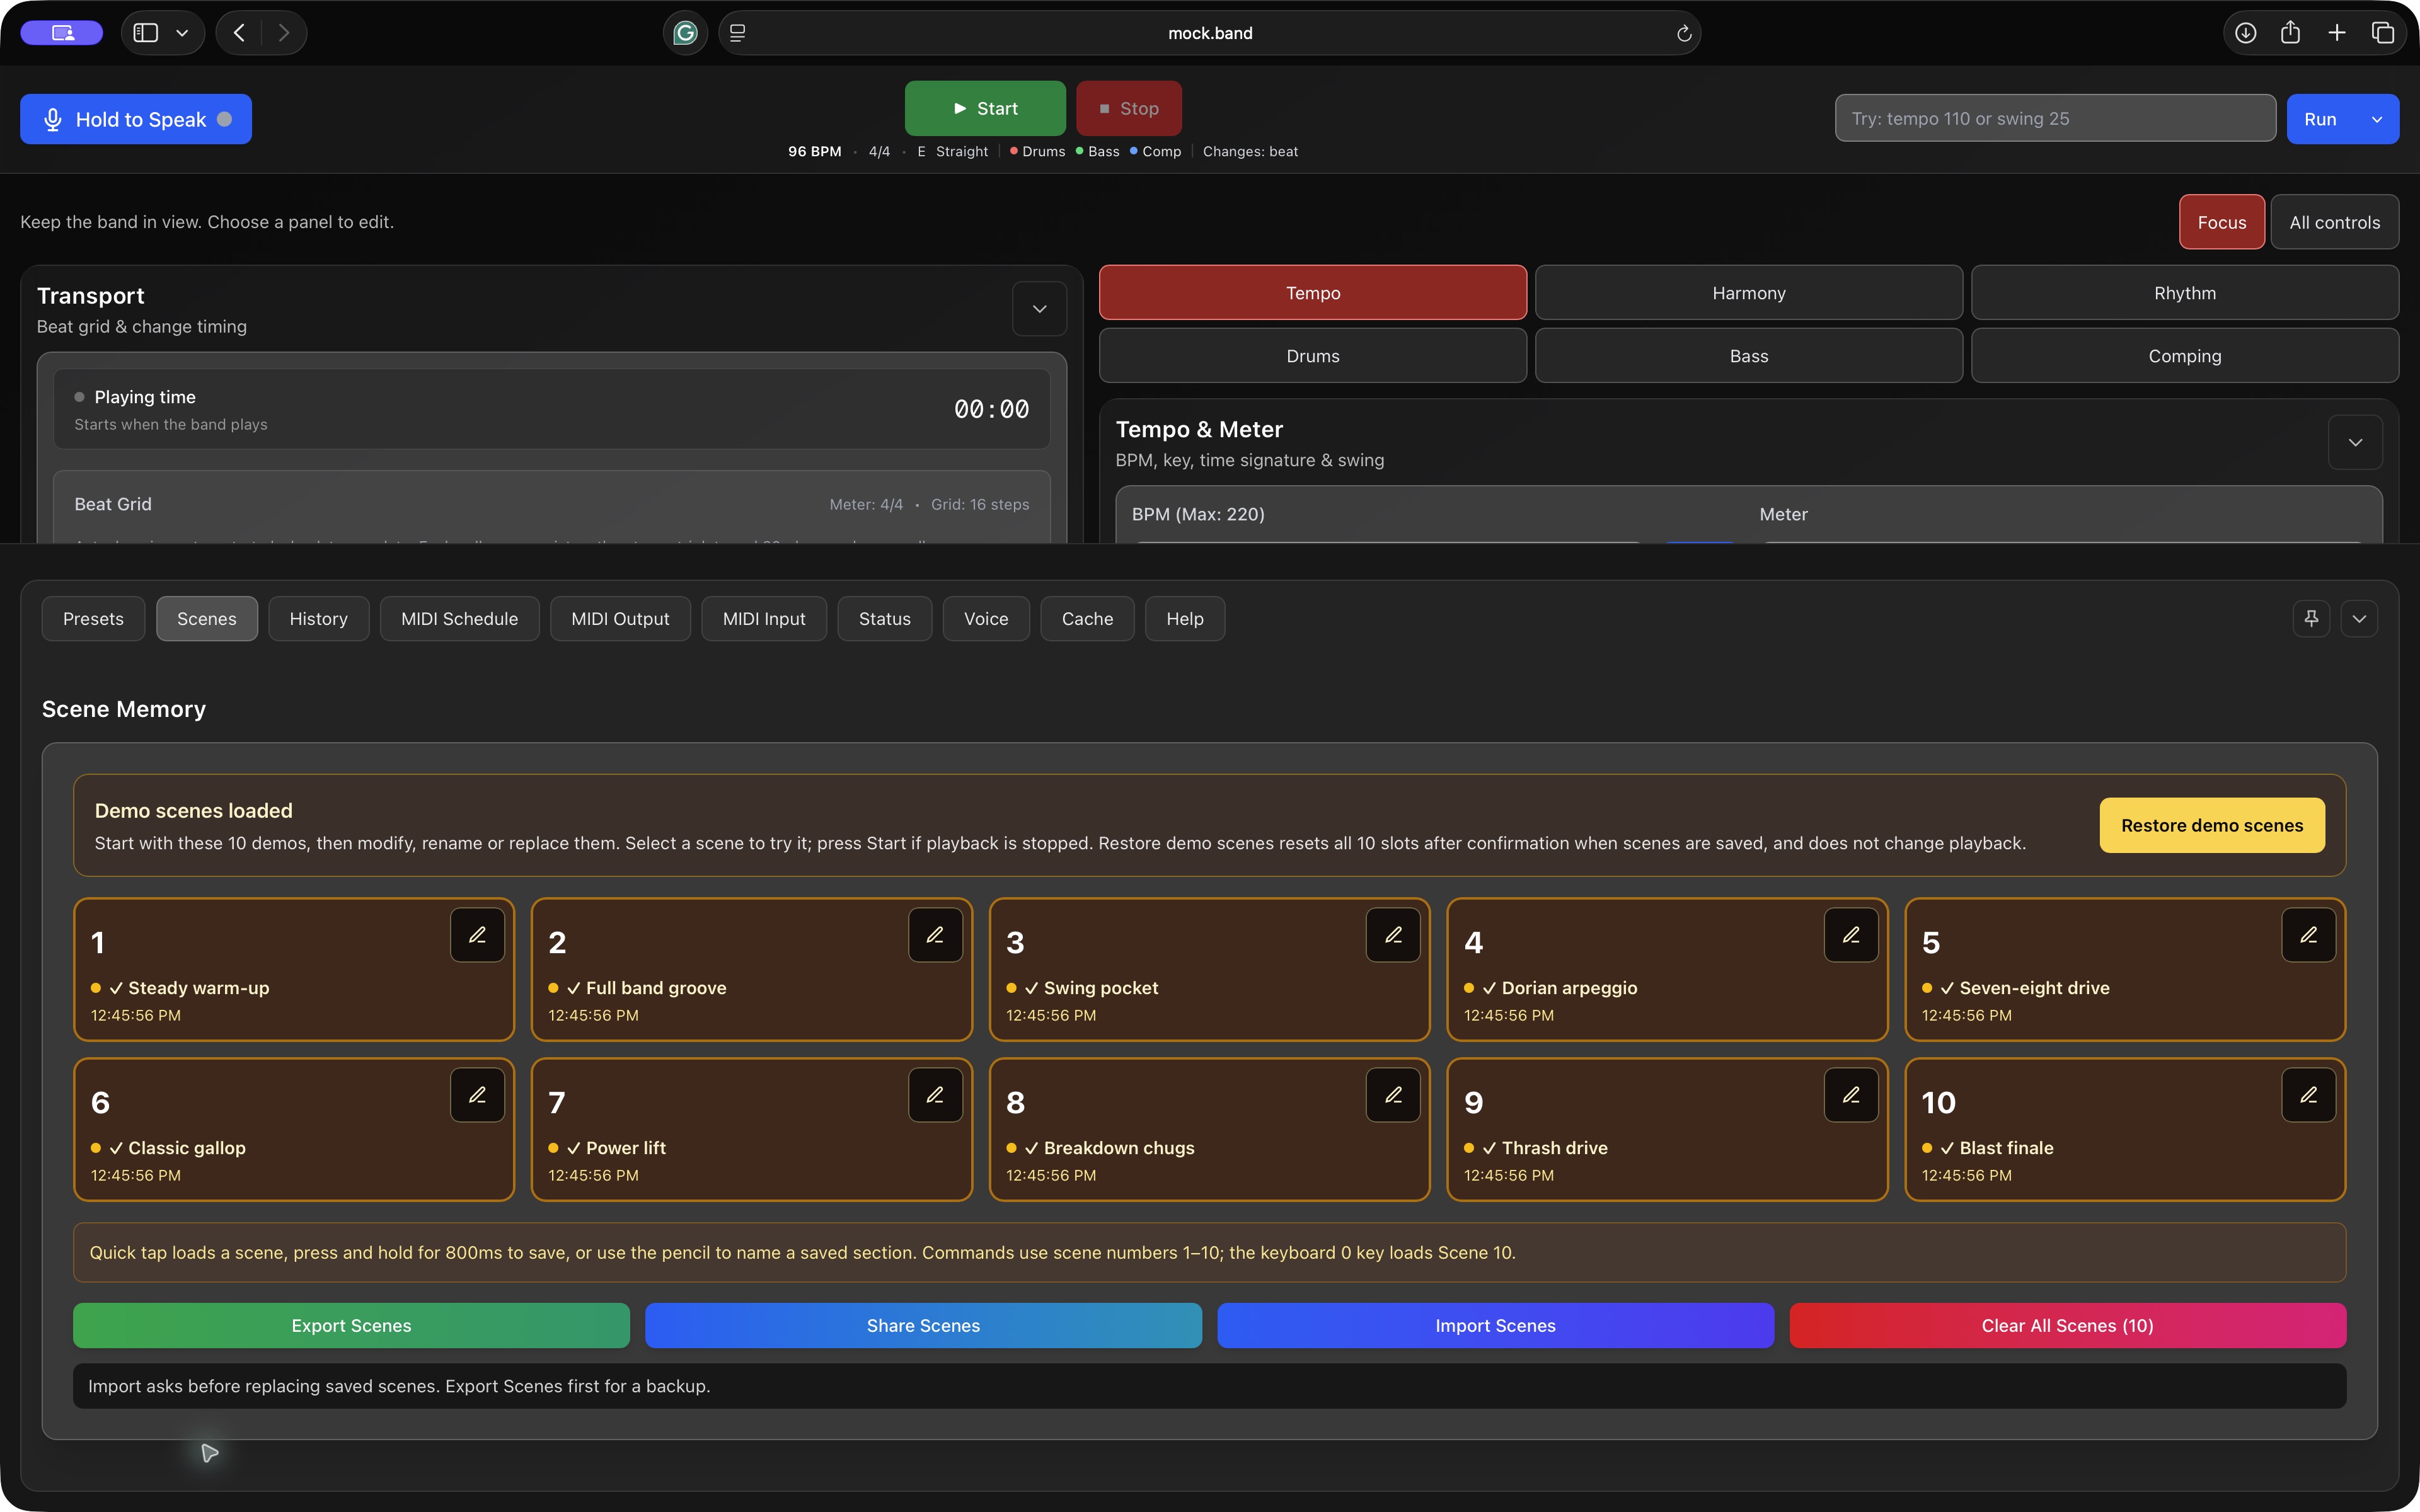Edit the Thrash drive scene name
Viewport: 2420px width, 1512px height.
[1851, 1095]
